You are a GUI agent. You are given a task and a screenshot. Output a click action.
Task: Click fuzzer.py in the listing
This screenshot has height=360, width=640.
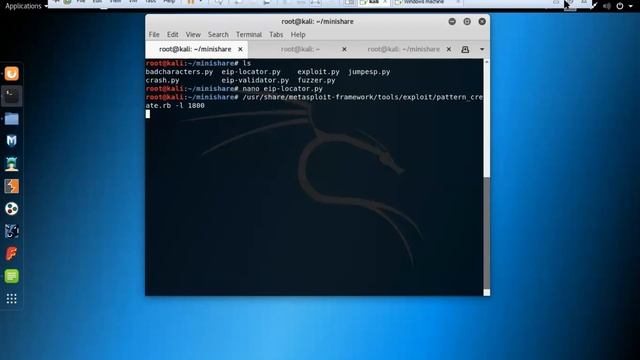[316, 80]
